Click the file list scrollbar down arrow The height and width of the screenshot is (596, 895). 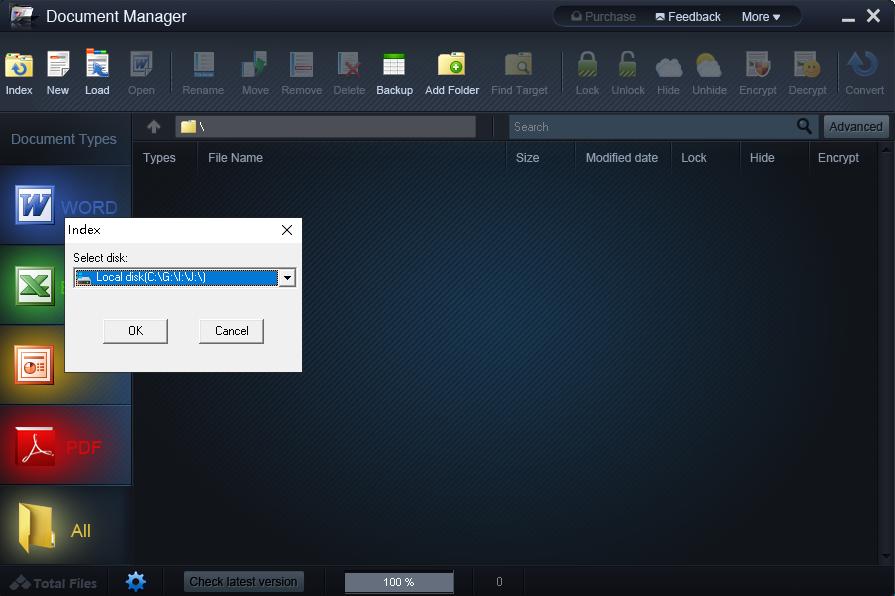pos(886,555)
